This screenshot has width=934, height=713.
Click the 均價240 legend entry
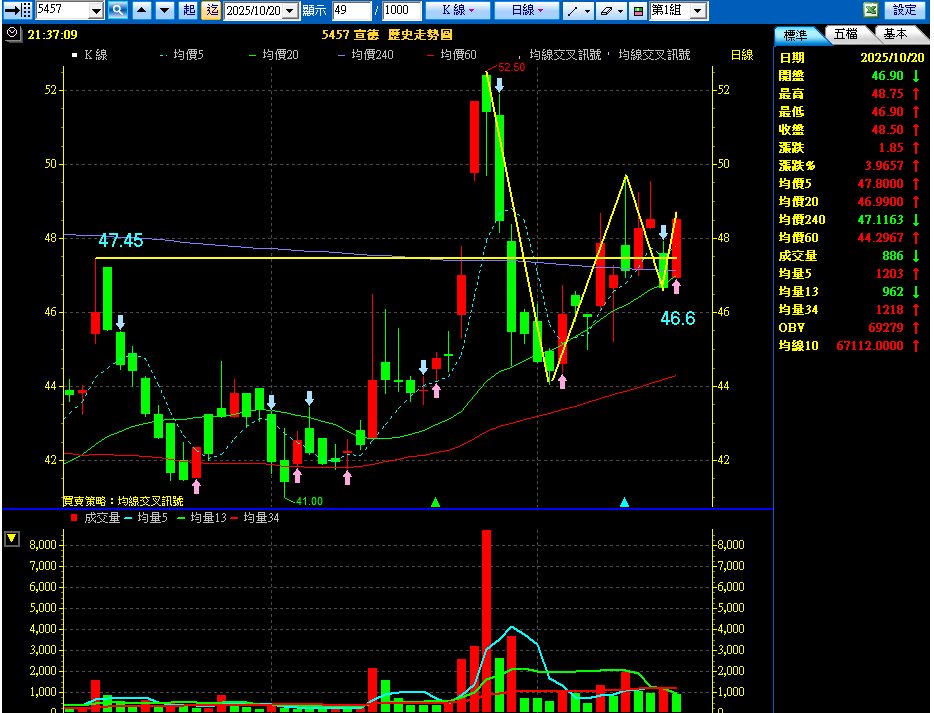(x=366, y=55)
